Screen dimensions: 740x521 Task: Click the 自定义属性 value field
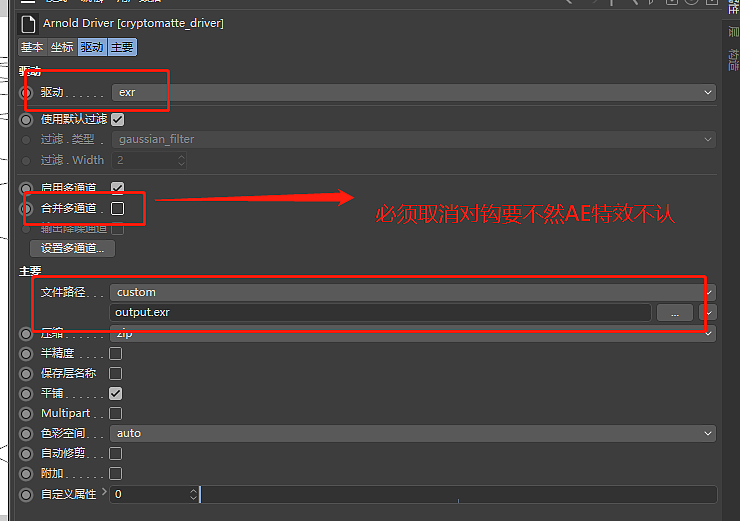(149, 495)
